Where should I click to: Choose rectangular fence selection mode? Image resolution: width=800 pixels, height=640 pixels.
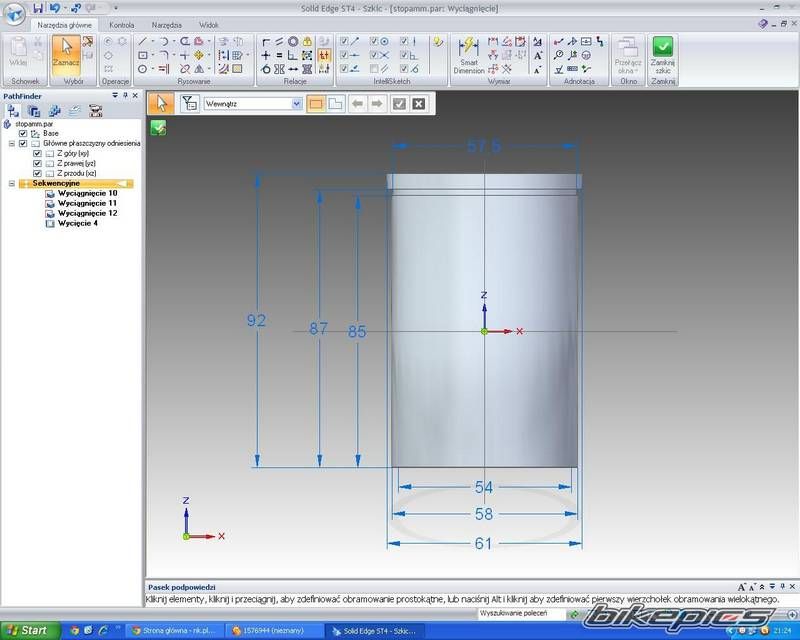(x=316, y=104)
